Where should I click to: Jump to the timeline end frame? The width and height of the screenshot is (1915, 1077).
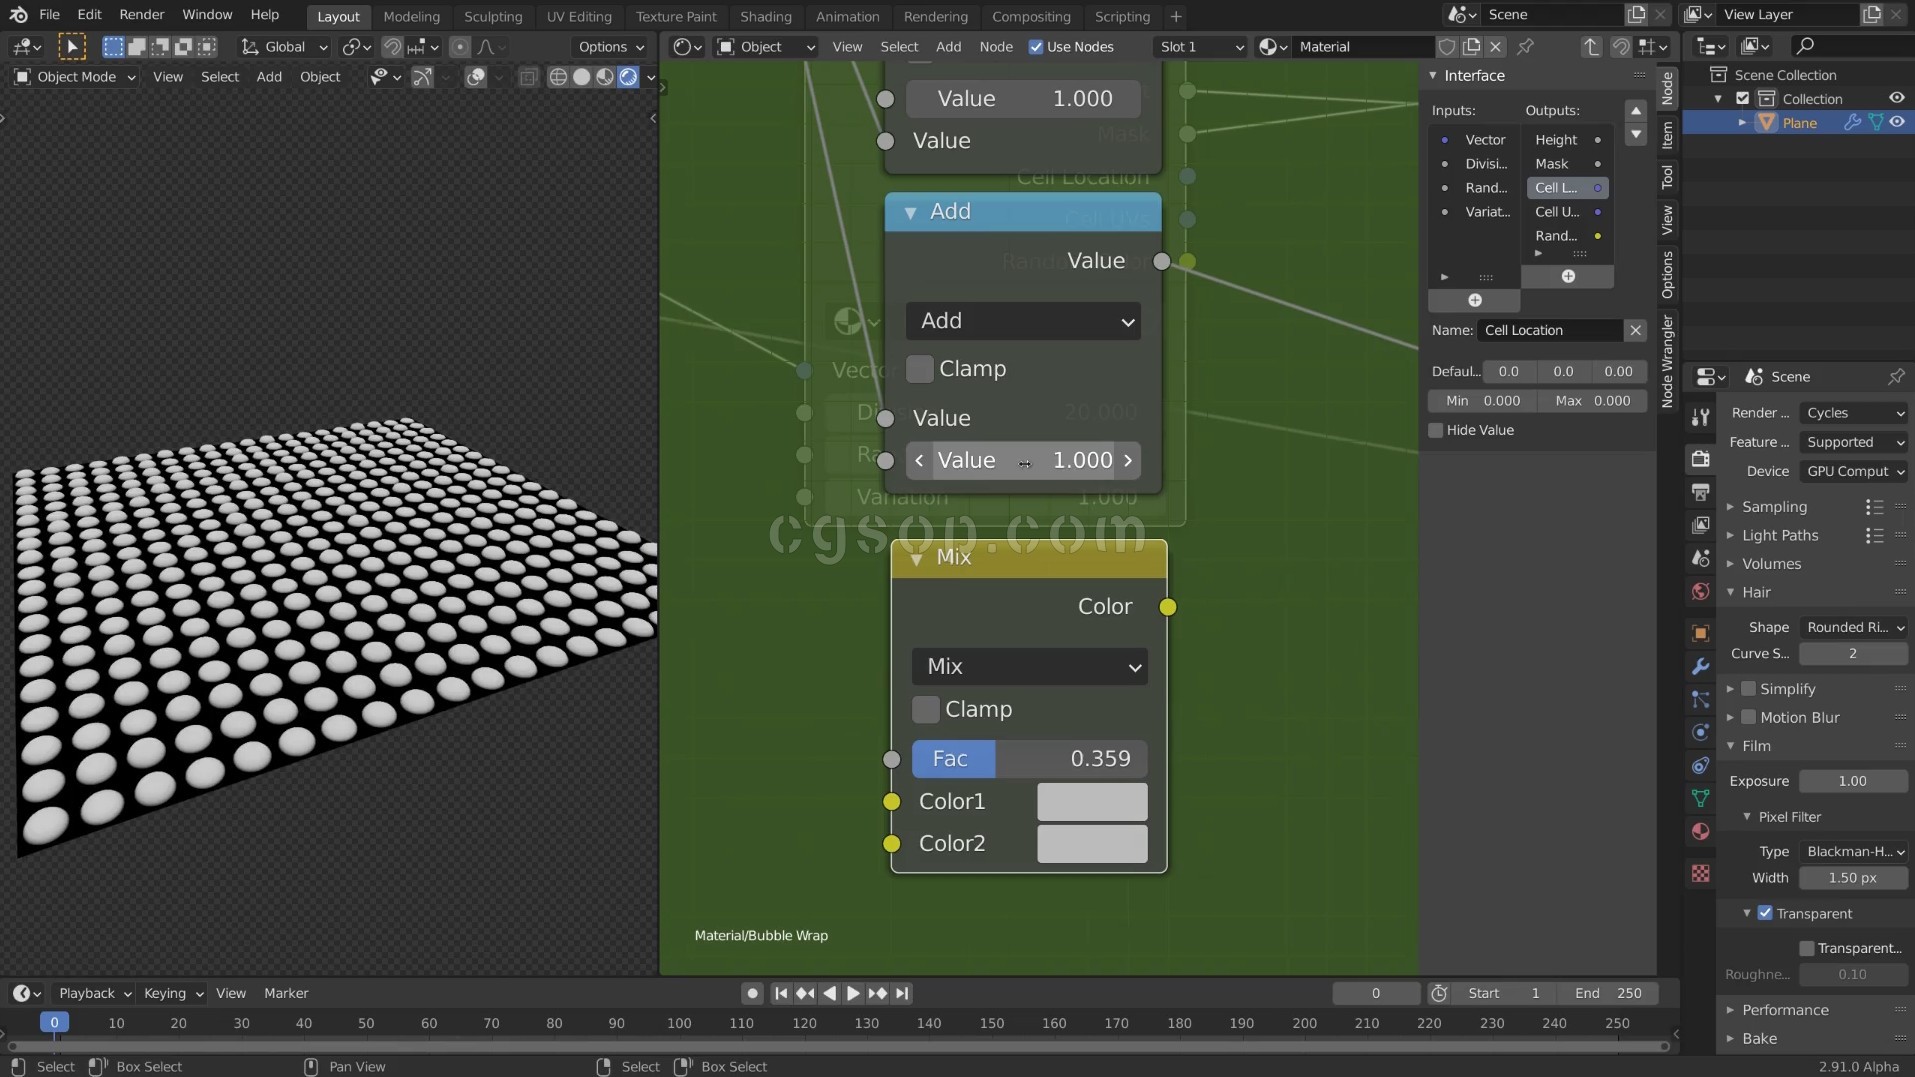[x=902, y=993]
